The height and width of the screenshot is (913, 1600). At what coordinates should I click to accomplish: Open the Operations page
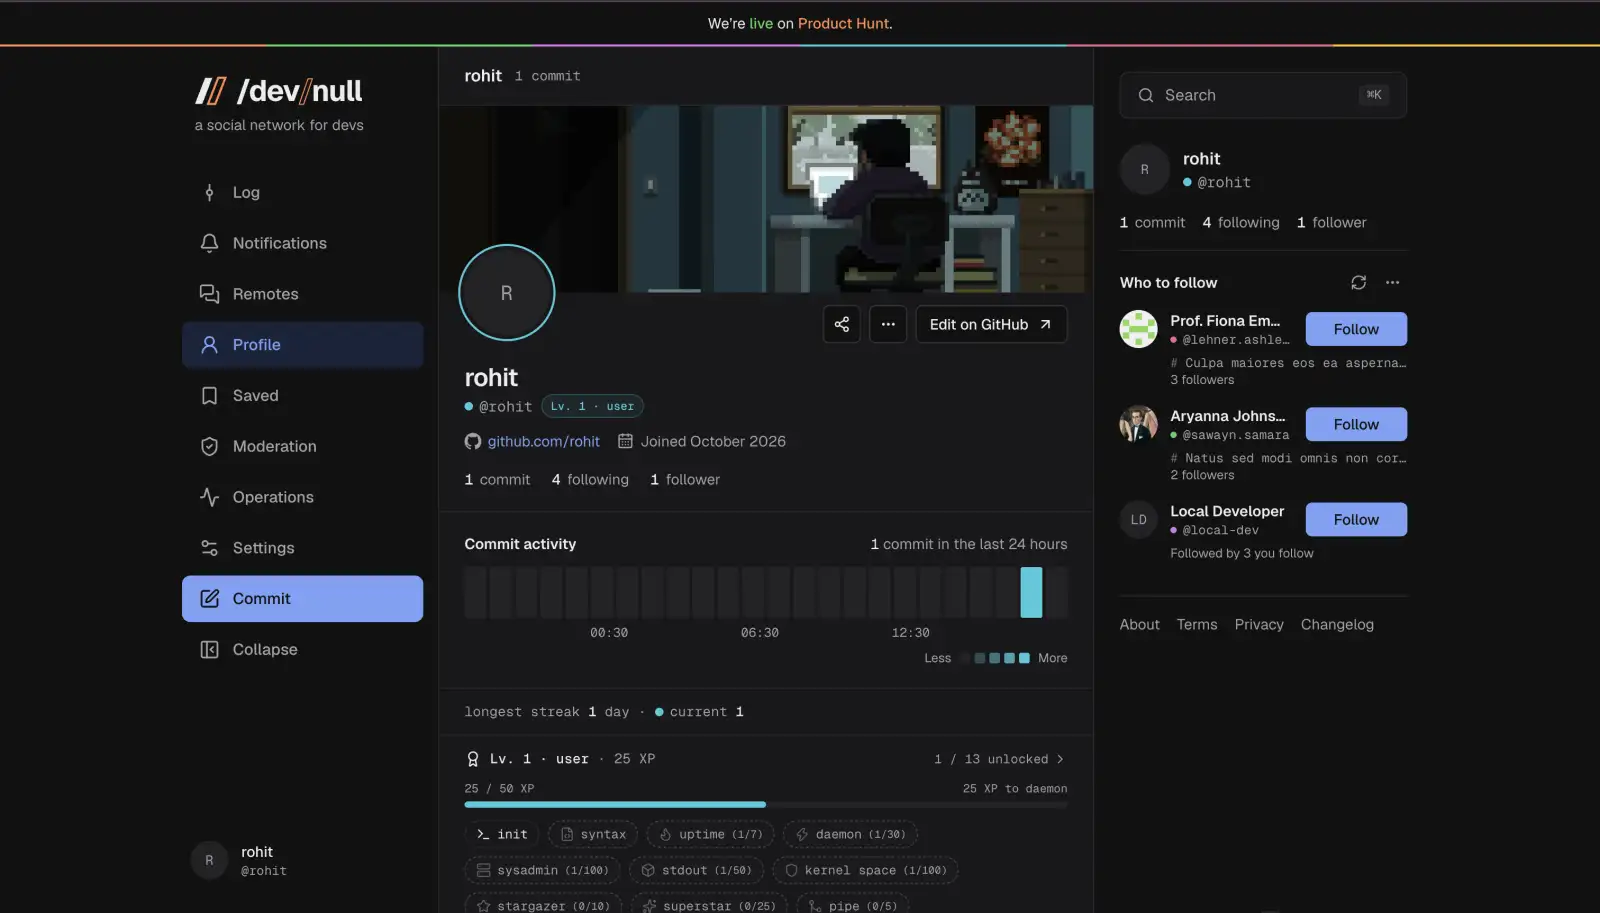302,497
